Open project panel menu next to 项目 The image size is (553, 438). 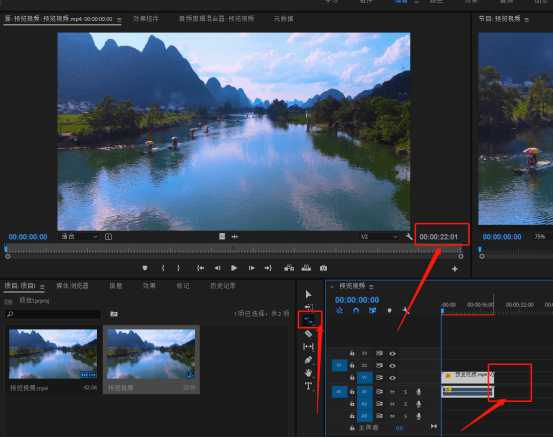coord(42,287)
